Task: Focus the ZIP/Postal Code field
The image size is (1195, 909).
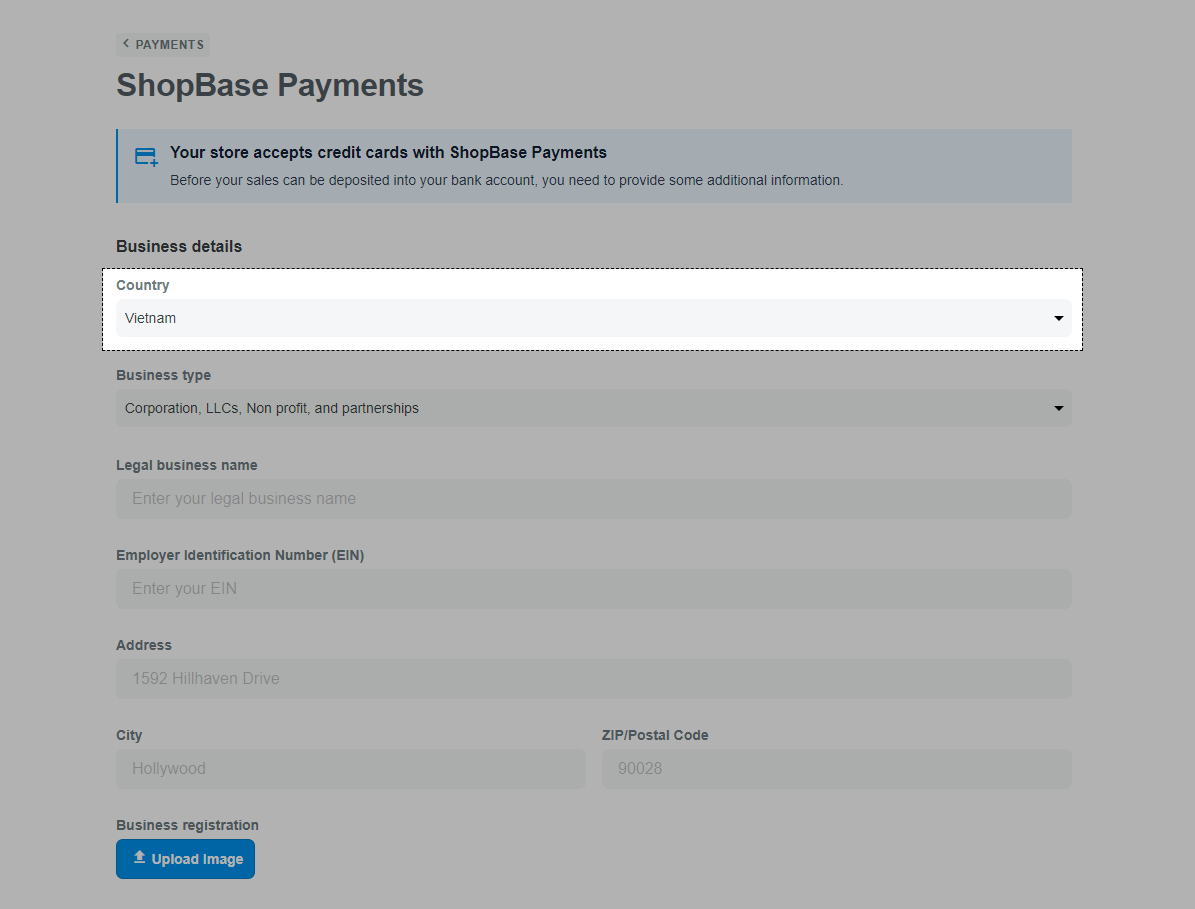Action: click(836, 769)
